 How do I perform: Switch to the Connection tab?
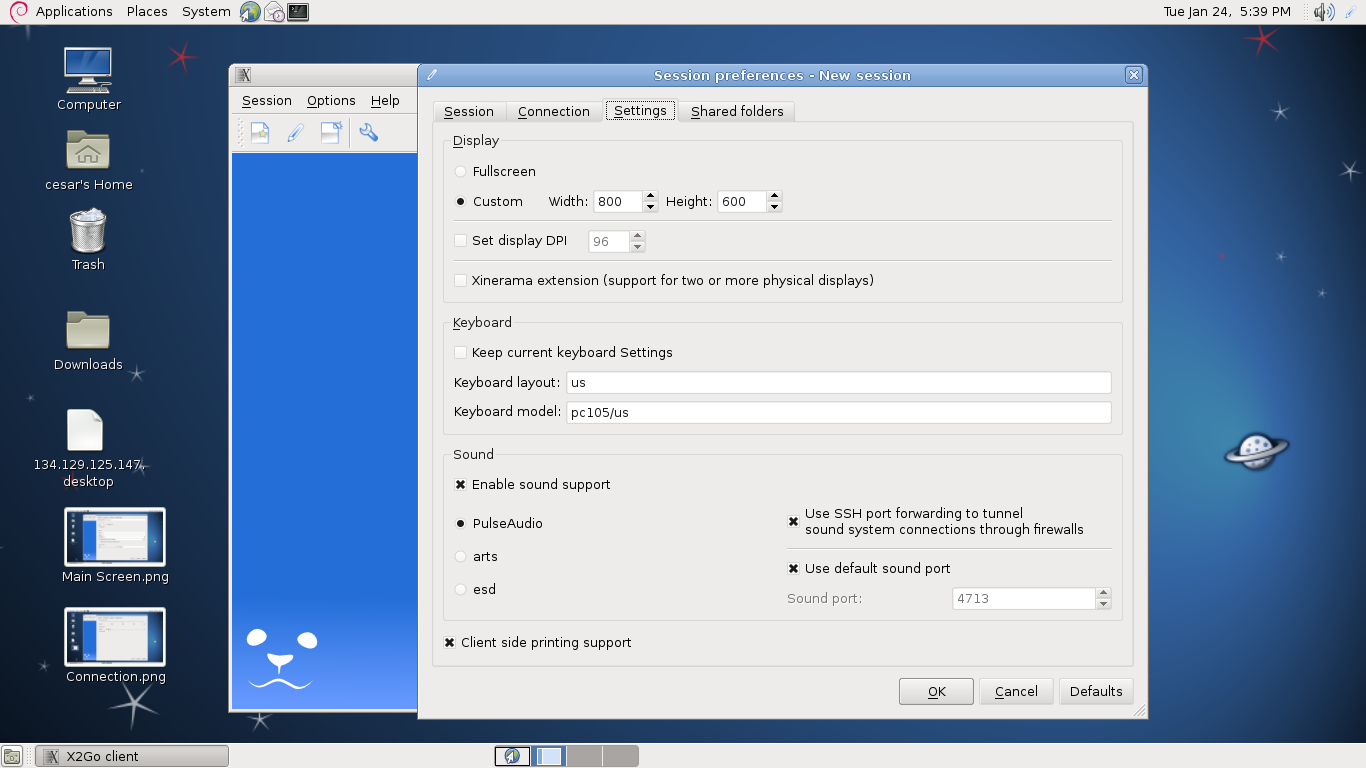coord(553,112)
